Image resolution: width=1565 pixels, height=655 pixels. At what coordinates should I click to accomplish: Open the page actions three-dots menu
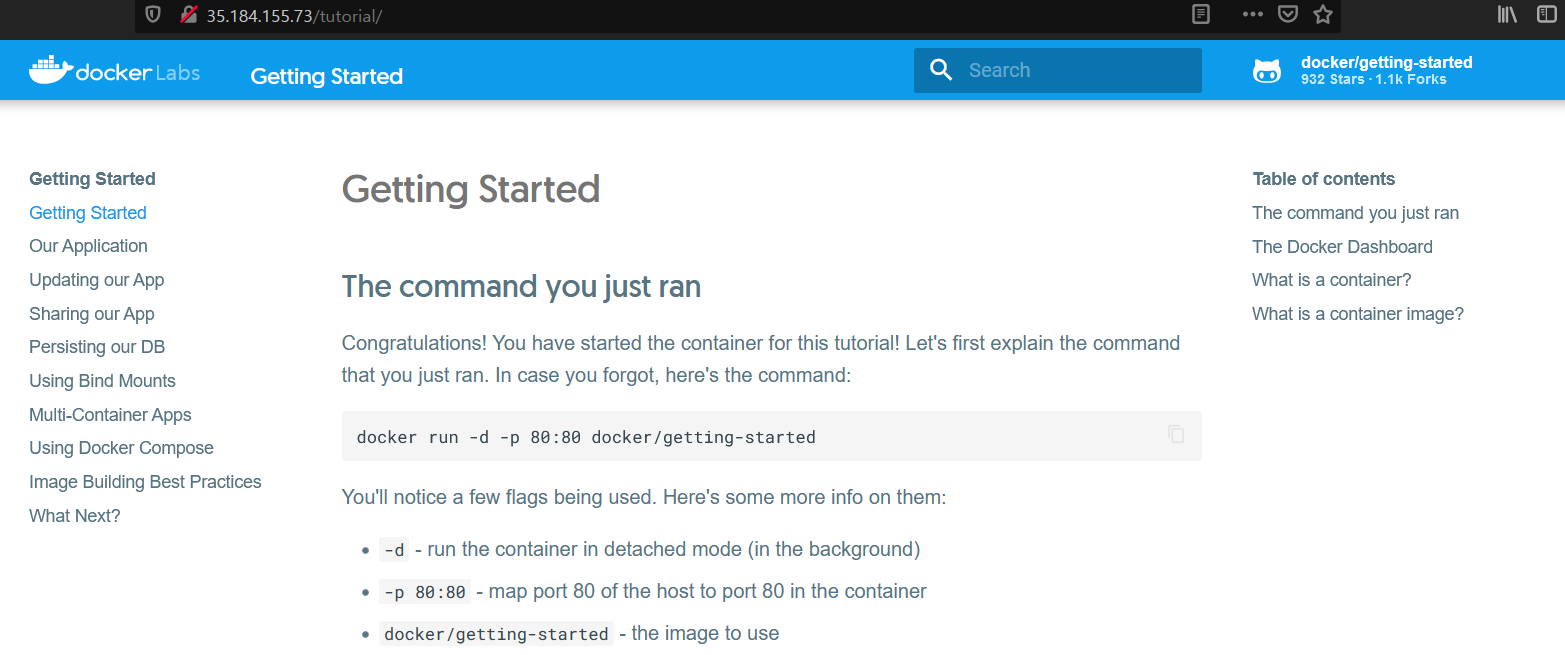(1252, 15)
